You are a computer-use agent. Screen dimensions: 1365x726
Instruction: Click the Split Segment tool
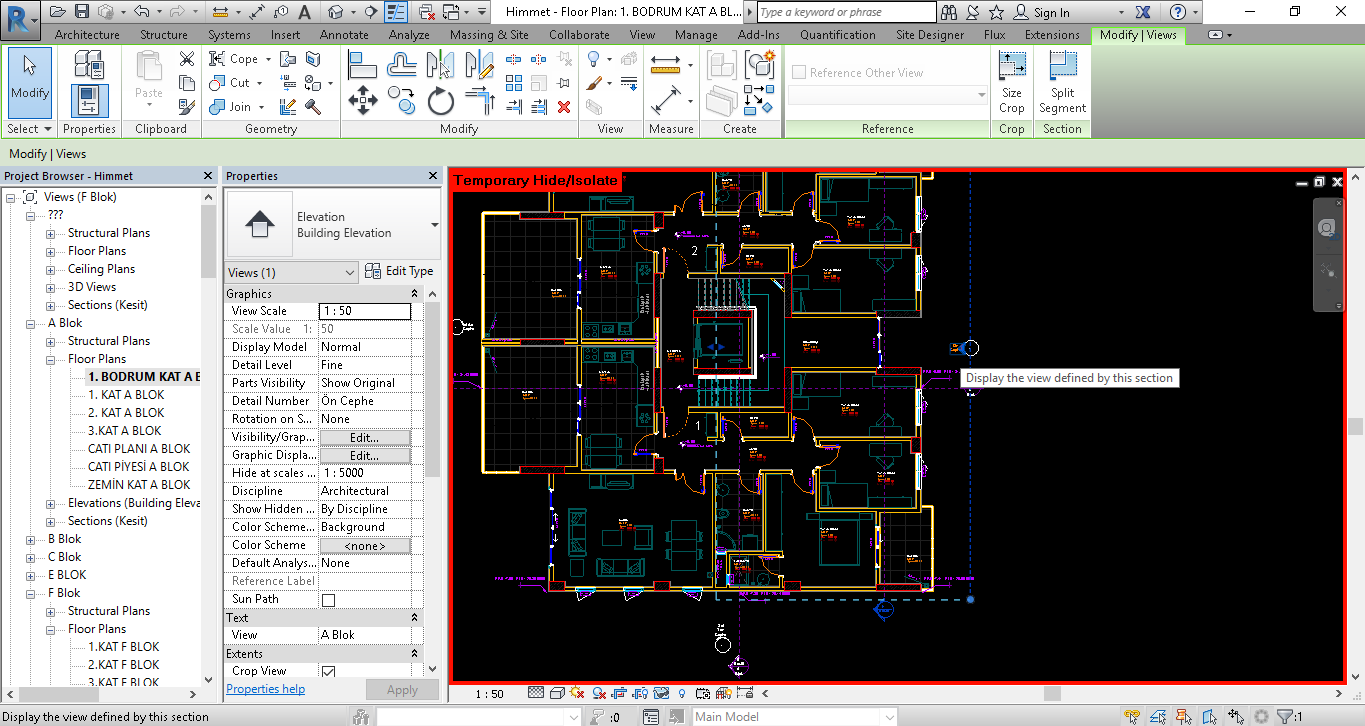1061,83
